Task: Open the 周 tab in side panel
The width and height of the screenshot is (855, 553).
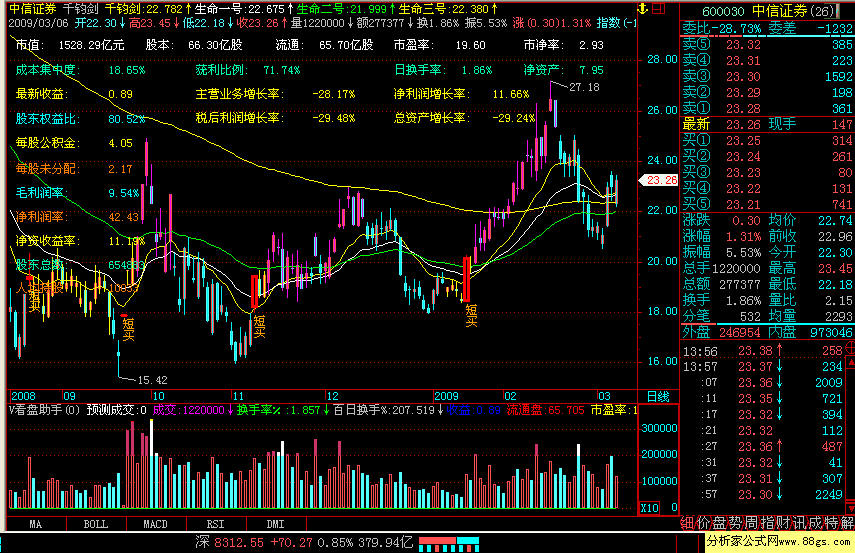Action: pyautogui.click(x=751, y=523)
